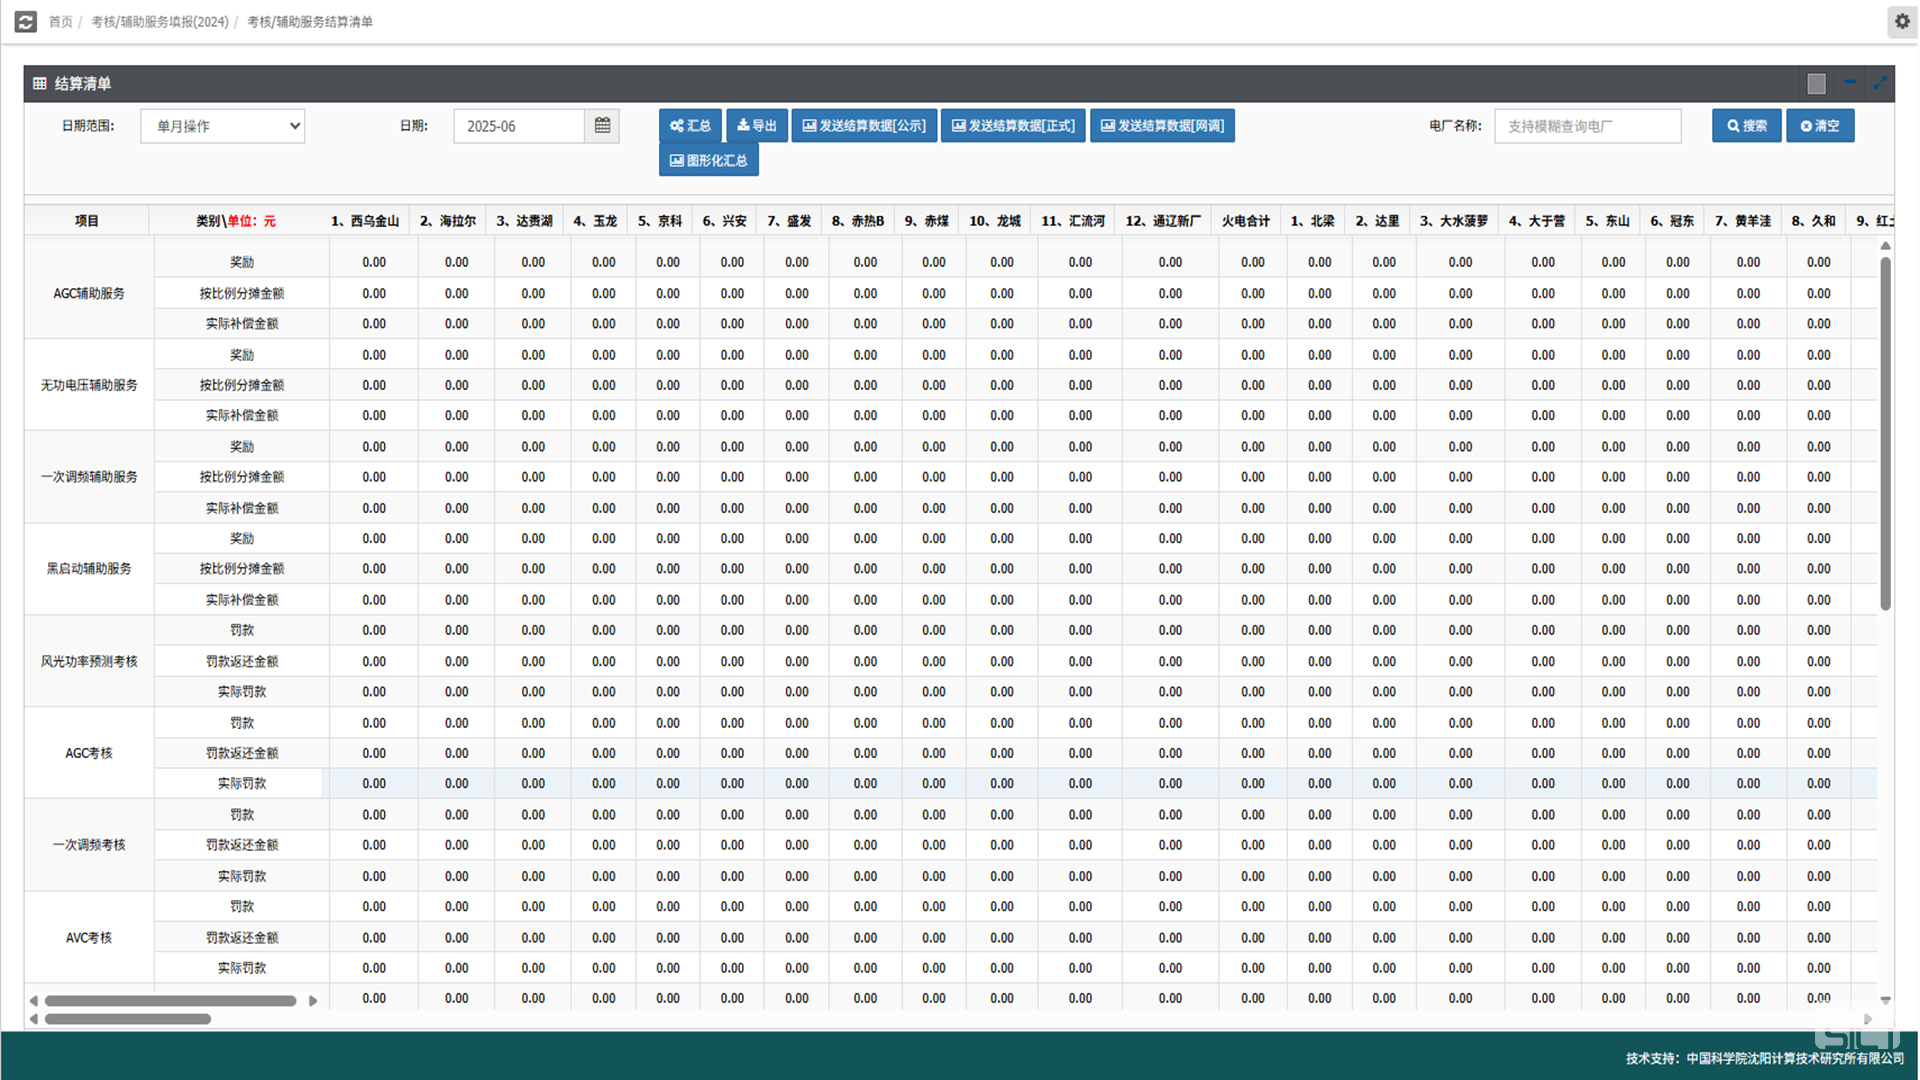1920x1080 pixels.
Task: Click the 首页 breadcrumb link
Action: tap(60, 22)
